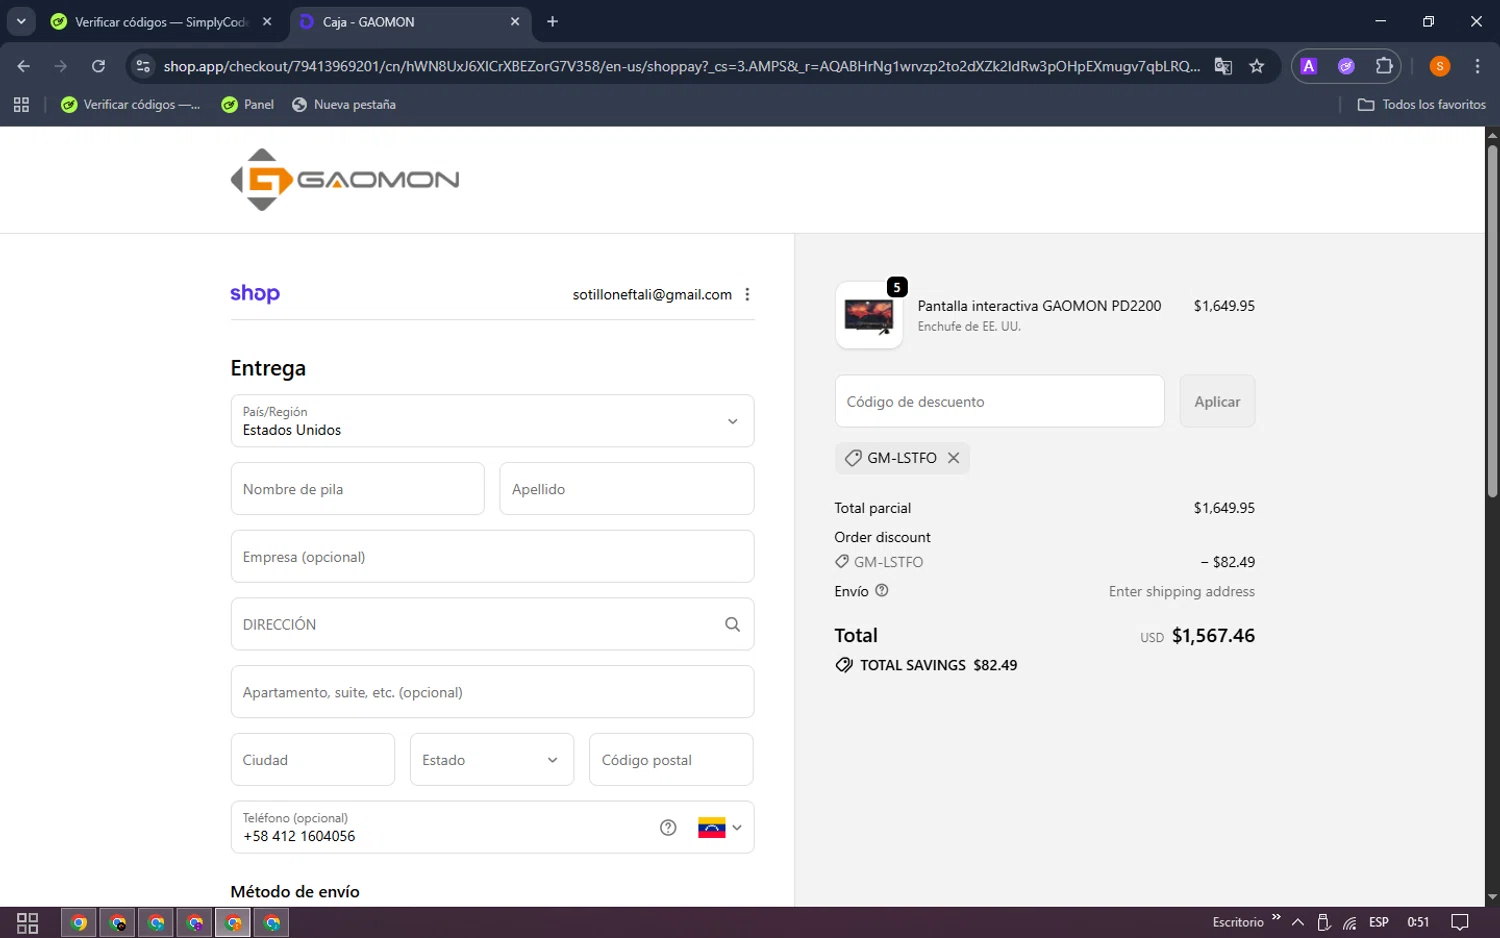Switch to Verificar códigos — SimplyCodes tab
Screen dimensions: 1500x938
tap(160, 21)
